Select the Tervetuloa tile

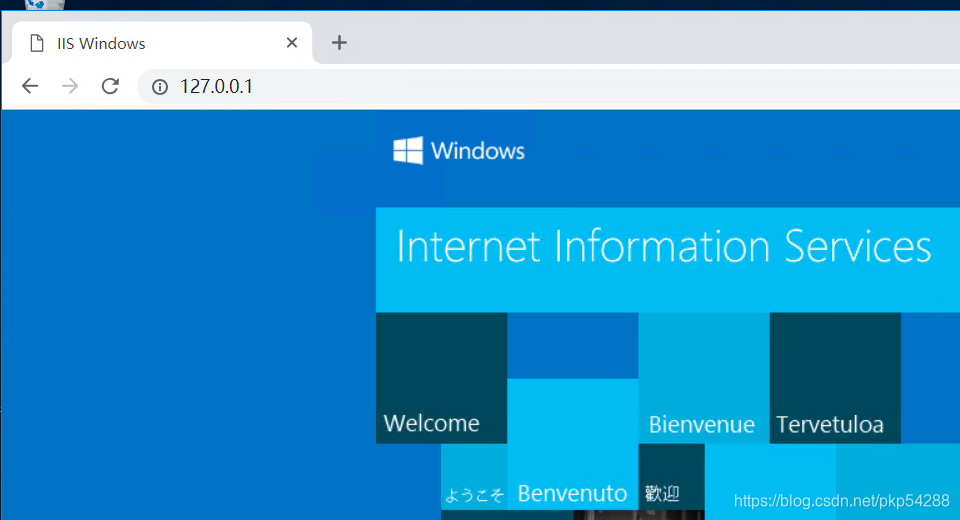[835, 378]
